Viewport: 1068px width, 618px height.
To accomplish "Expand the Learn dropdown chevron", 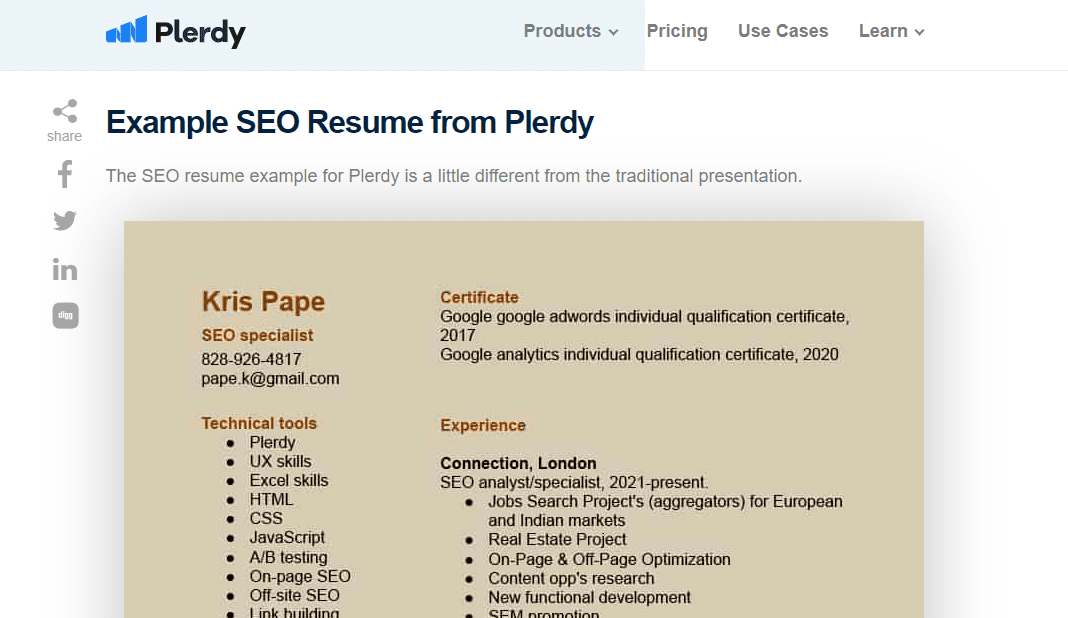I will click(x=919, y=32).
